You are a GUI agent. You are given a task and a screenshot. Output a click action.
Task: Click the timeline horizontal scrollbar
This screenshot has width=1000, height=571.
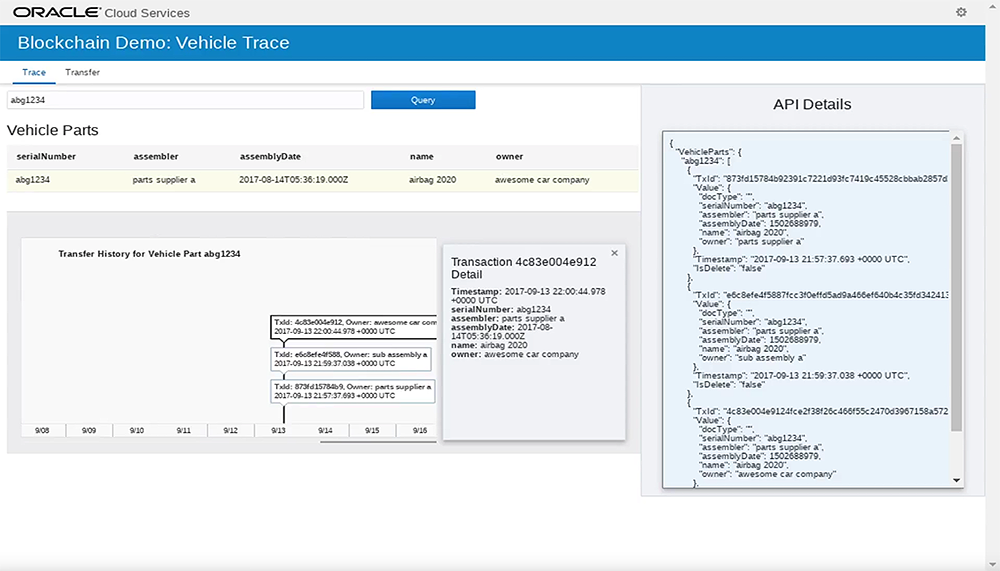click(378, 441)
